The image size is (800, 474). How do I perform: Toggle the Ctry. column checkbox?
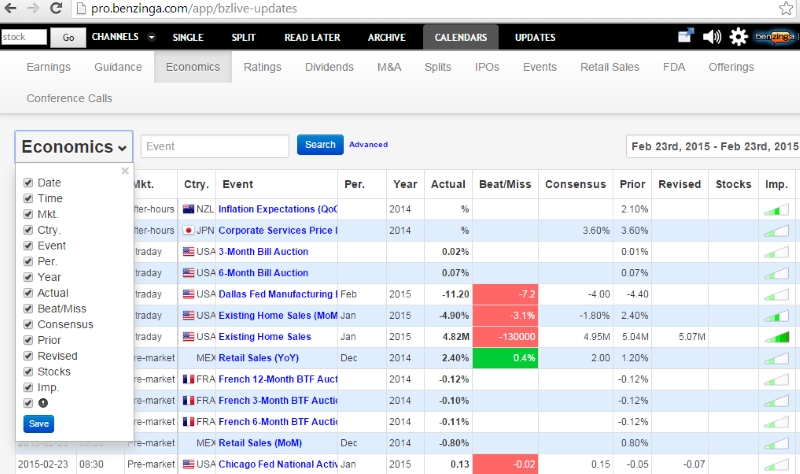click(28, 230)
